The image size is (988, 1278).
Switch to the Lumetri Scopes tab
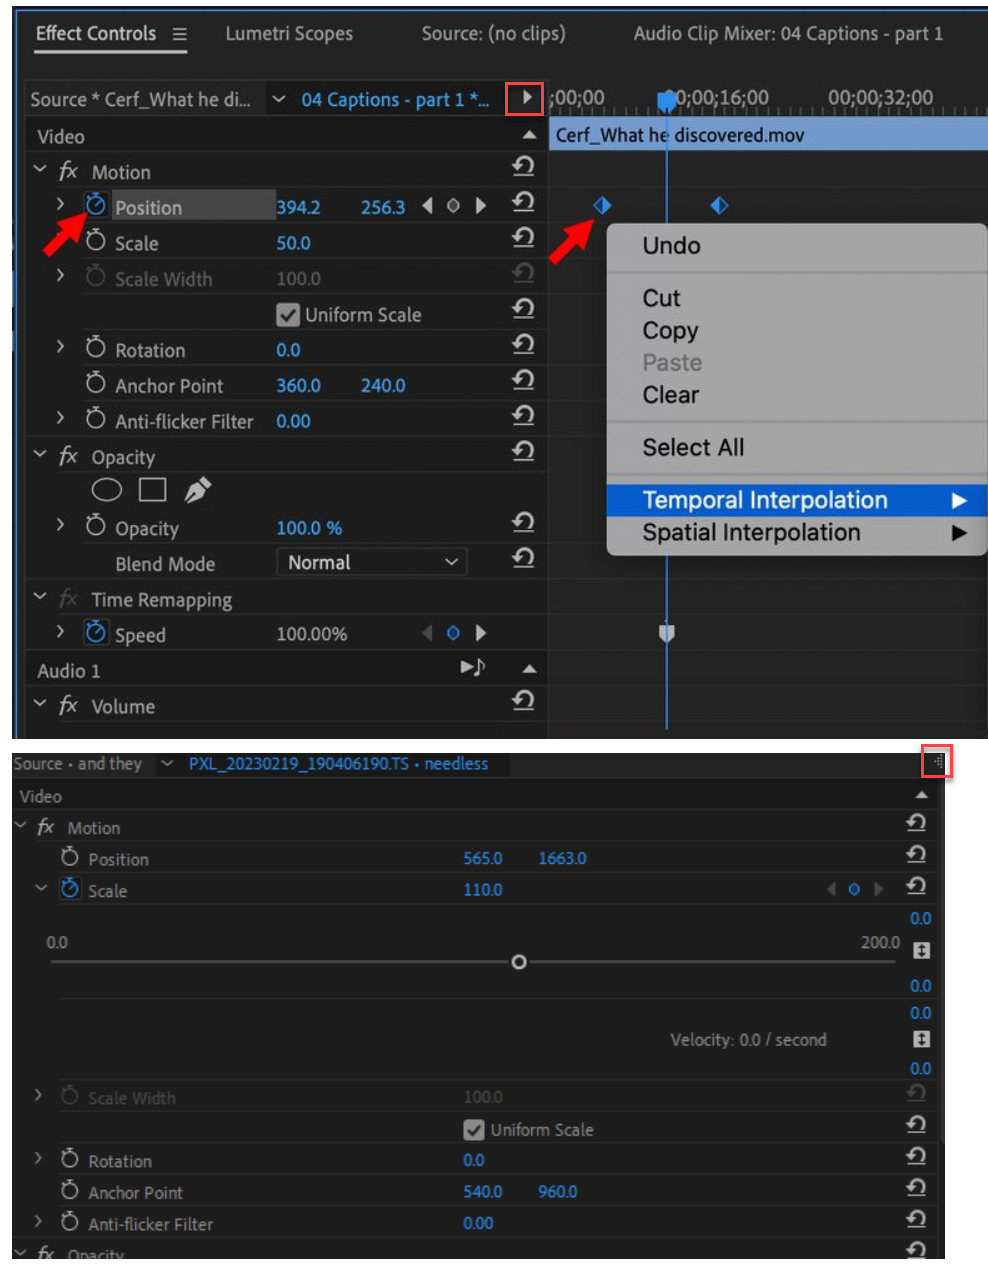[x=288, y=33]
